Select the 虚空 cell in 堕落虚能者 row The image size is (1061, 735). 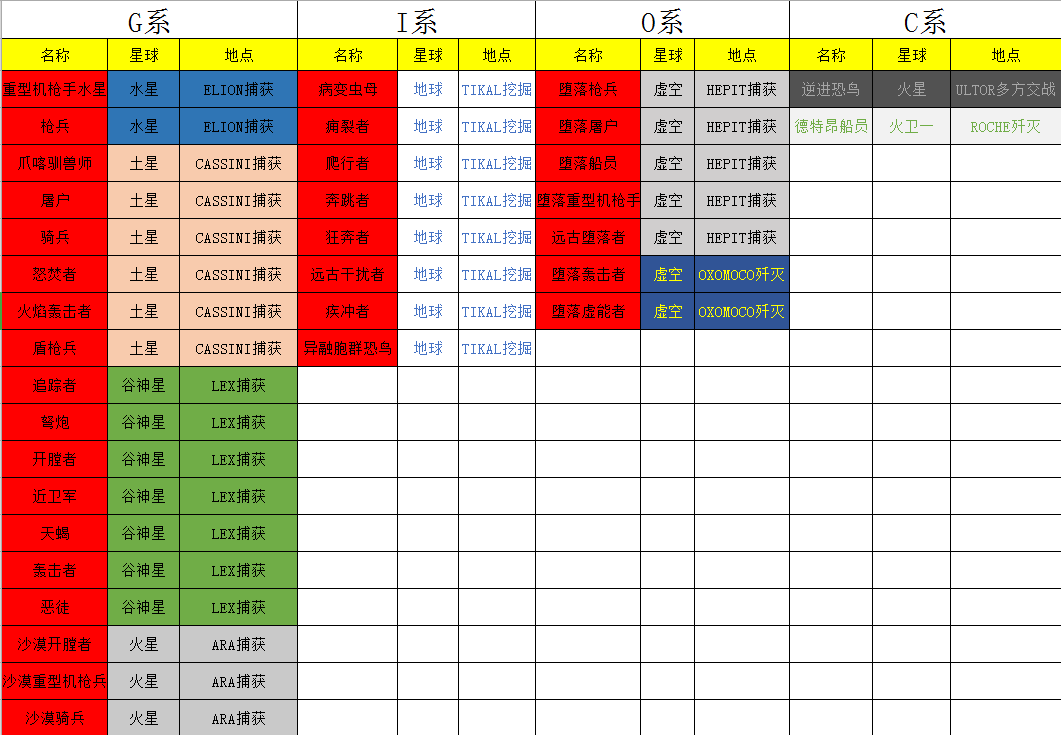pos(667,311)
